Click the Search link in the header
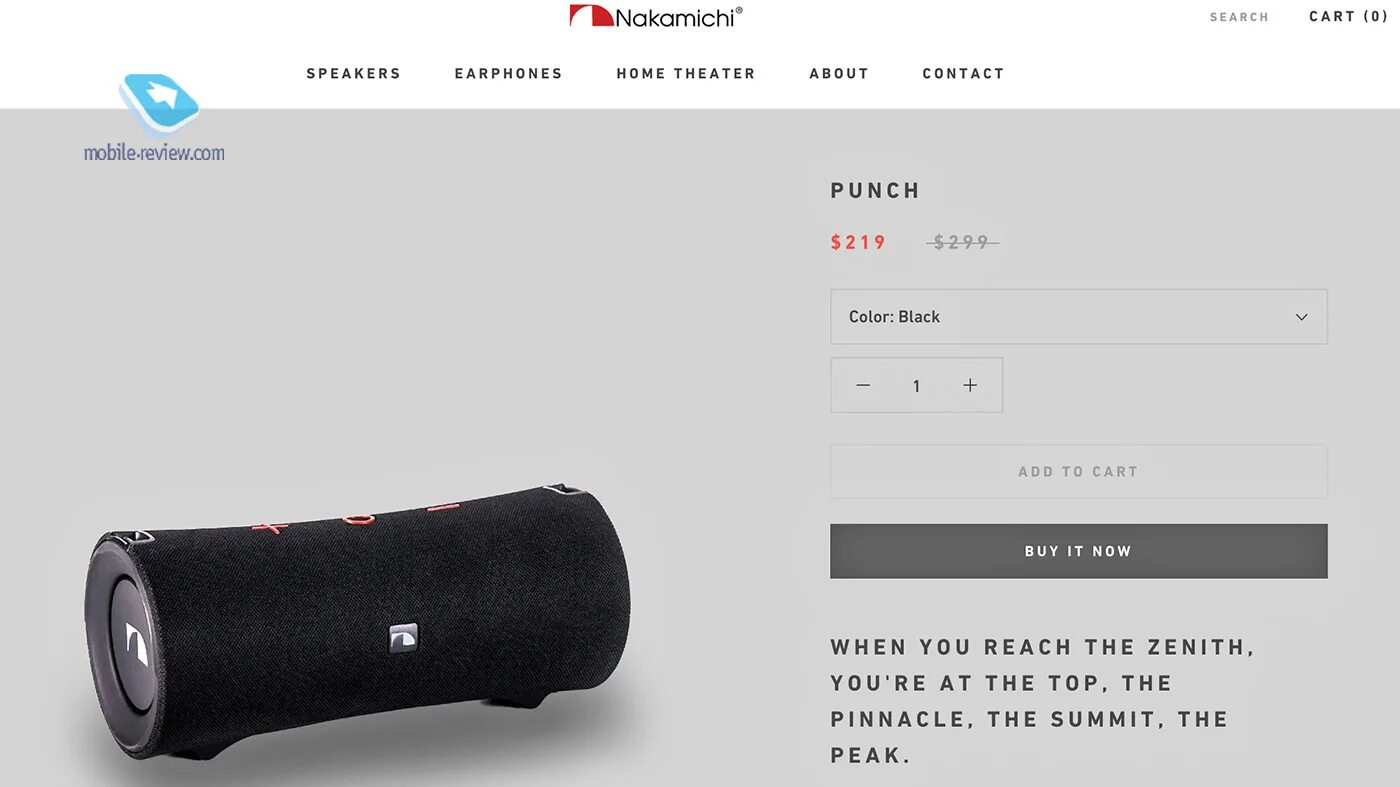Image resolution: width=1400 pixels, height=787 pixels. pos(1239,17)
